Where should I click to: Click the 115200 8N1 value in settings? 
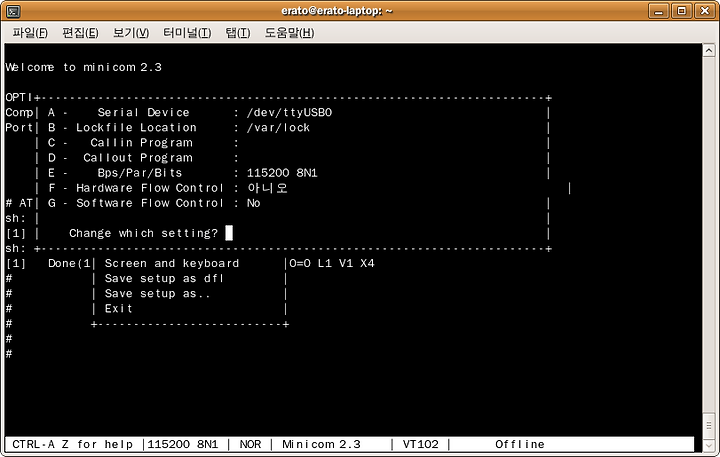tap(282, 173)
